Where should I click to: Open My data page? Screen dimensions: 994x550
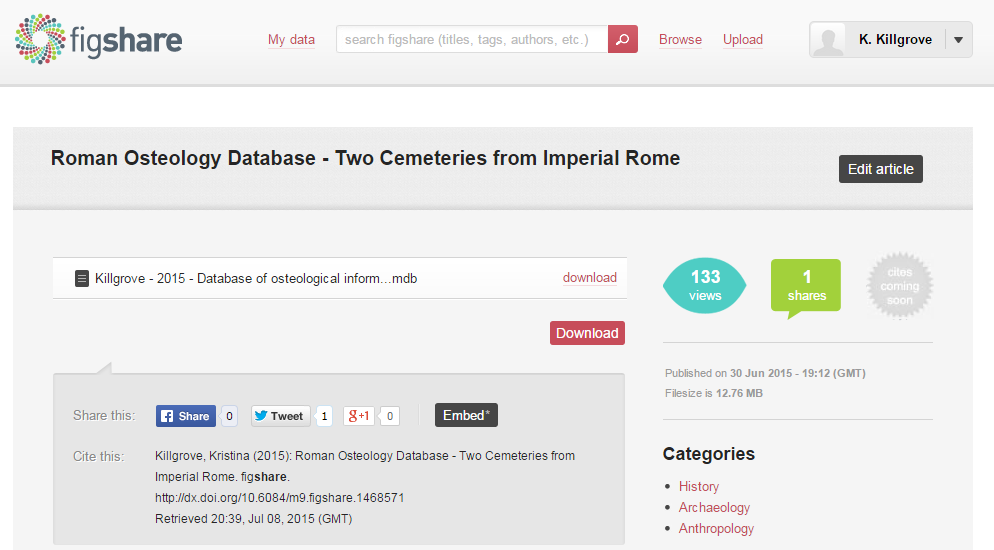tap(291, 40)
